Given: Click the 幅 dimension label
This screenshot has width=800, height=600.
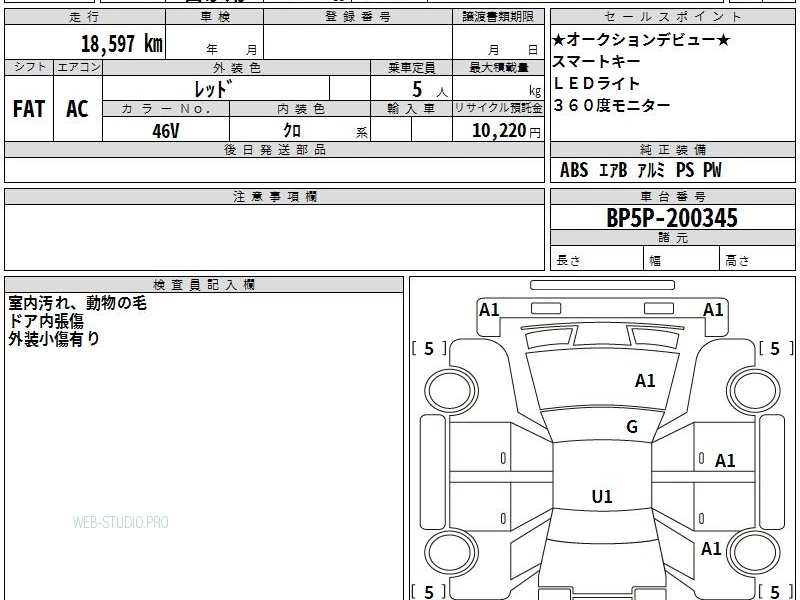Looking at the screenshot, I should (655, 261).
